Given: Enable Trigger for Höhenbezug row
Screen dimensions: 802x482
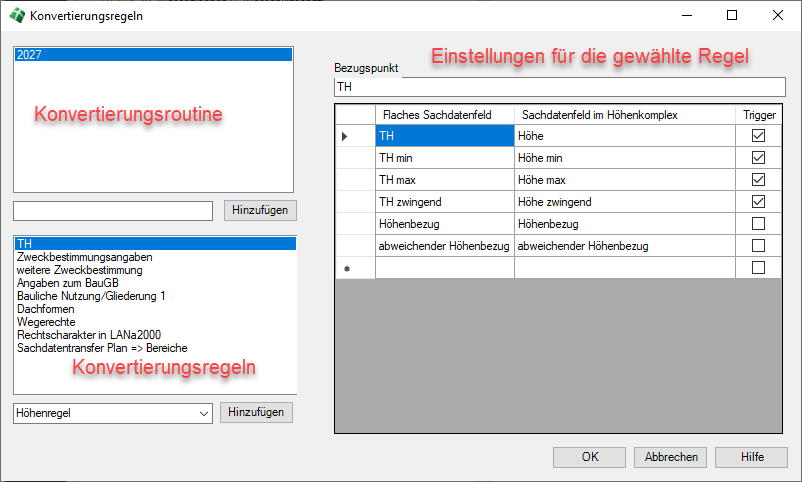Looking at the screenshot, I should pos(758,224).
